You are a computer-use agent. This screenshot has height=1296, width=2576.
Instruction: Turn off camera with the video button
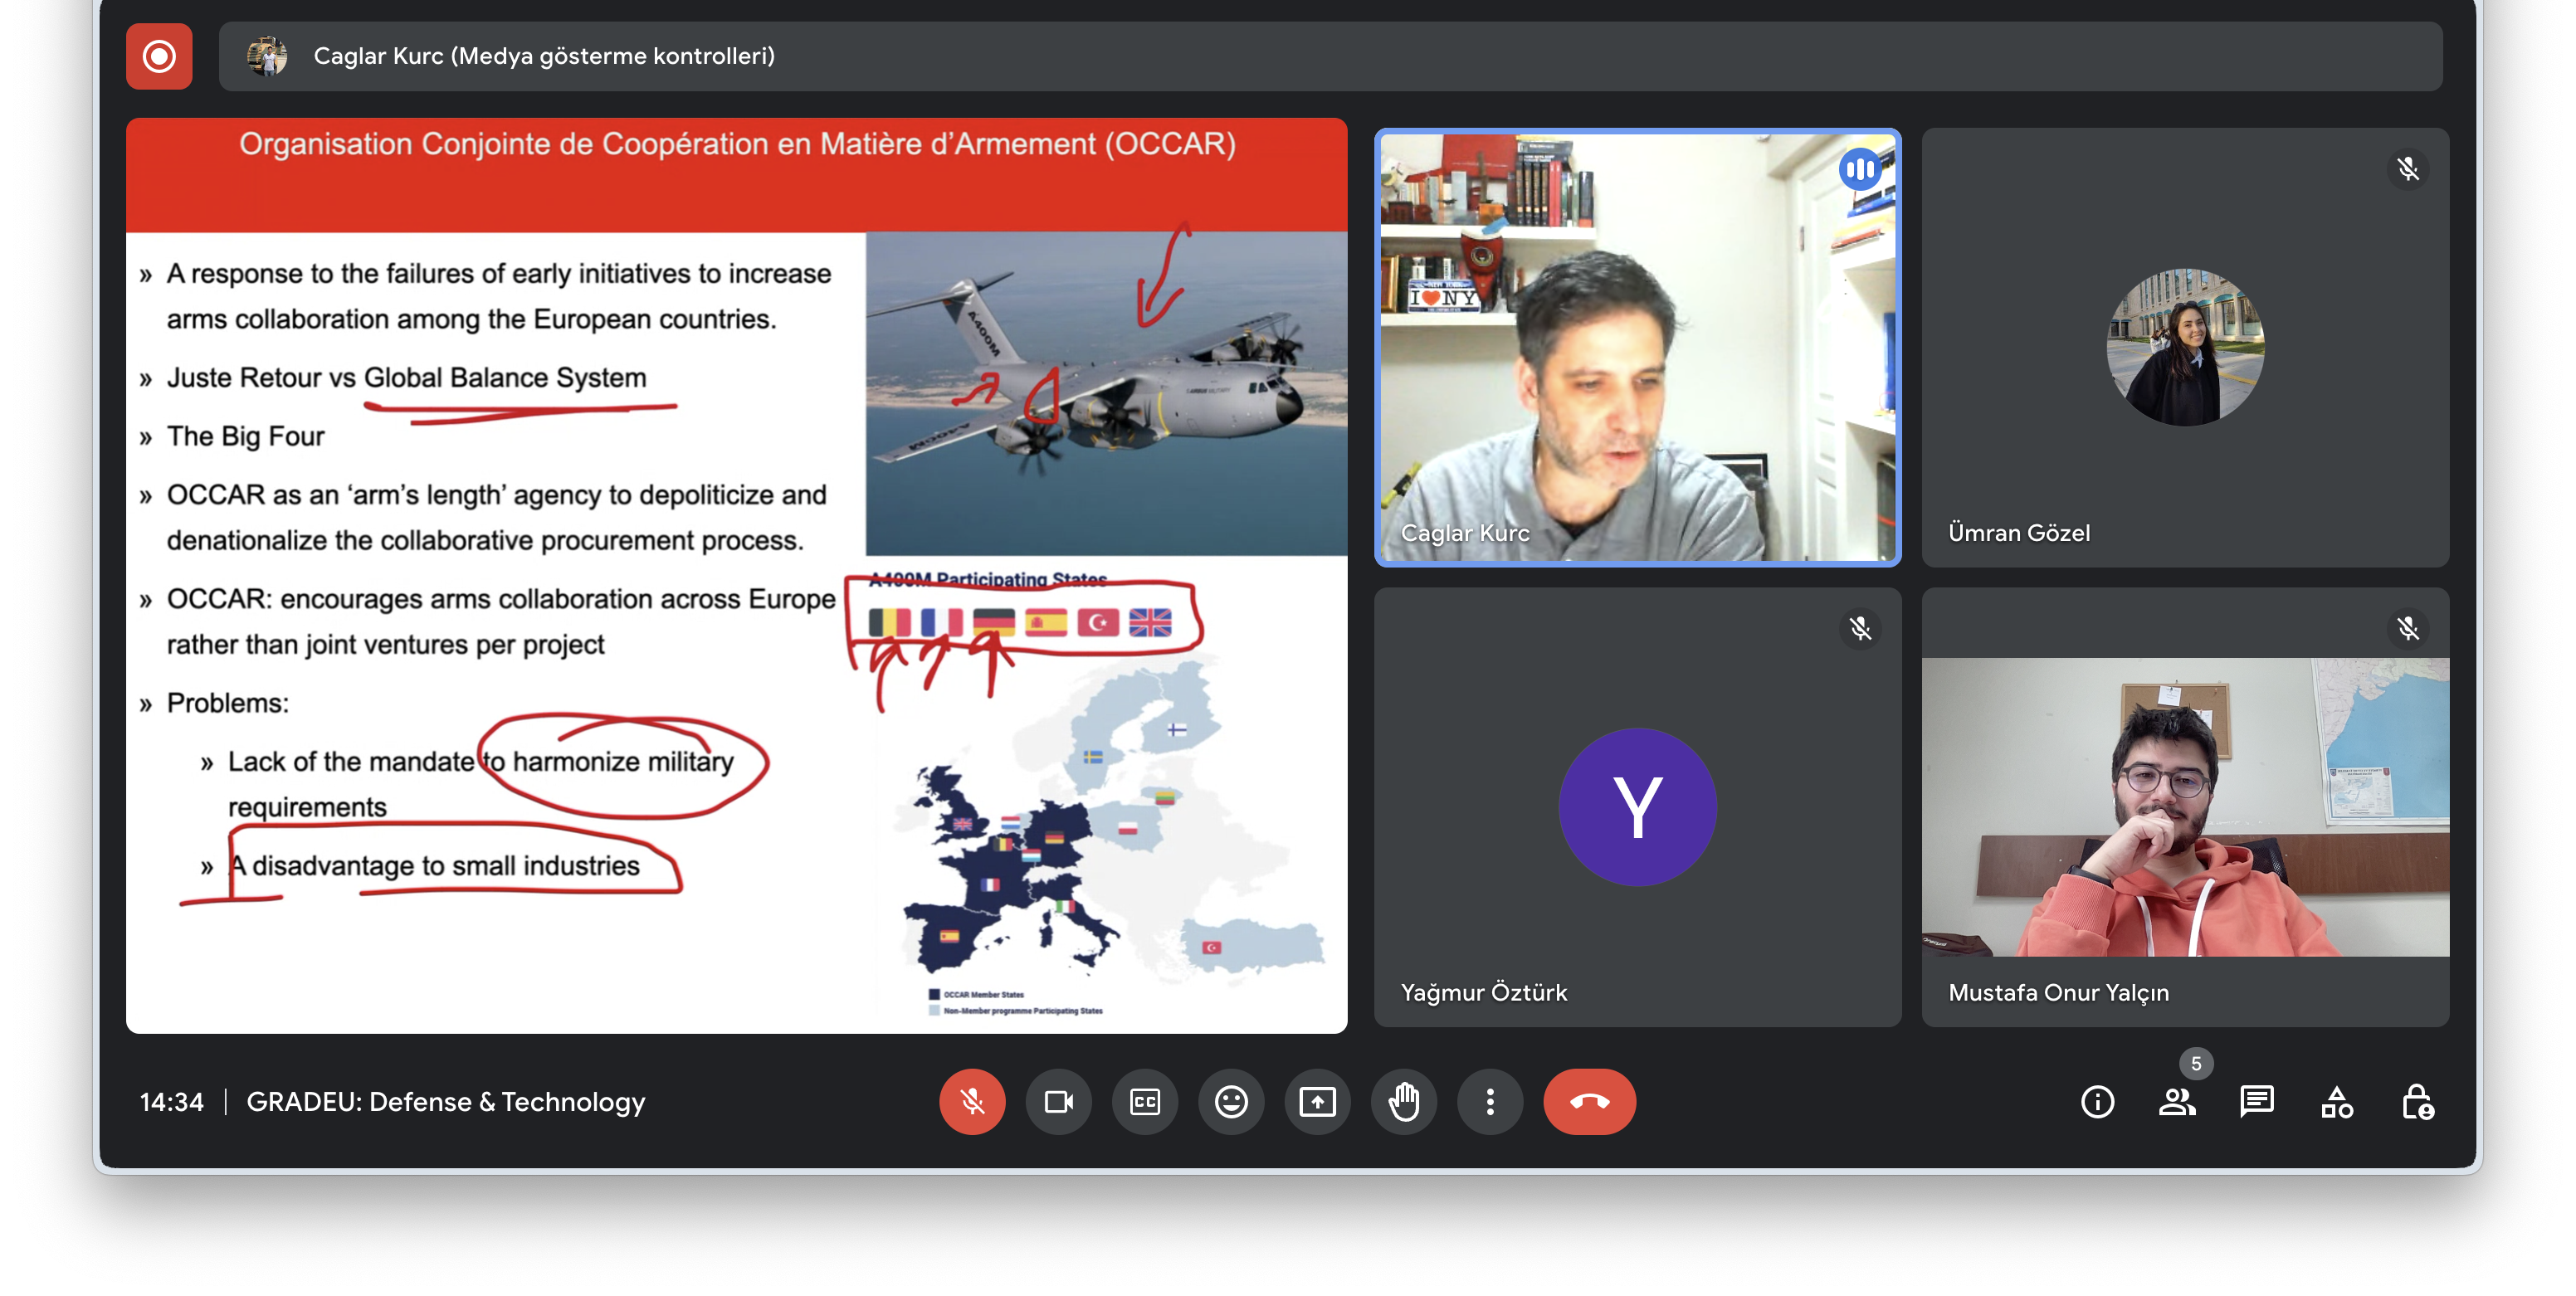pos(1058,1102)
